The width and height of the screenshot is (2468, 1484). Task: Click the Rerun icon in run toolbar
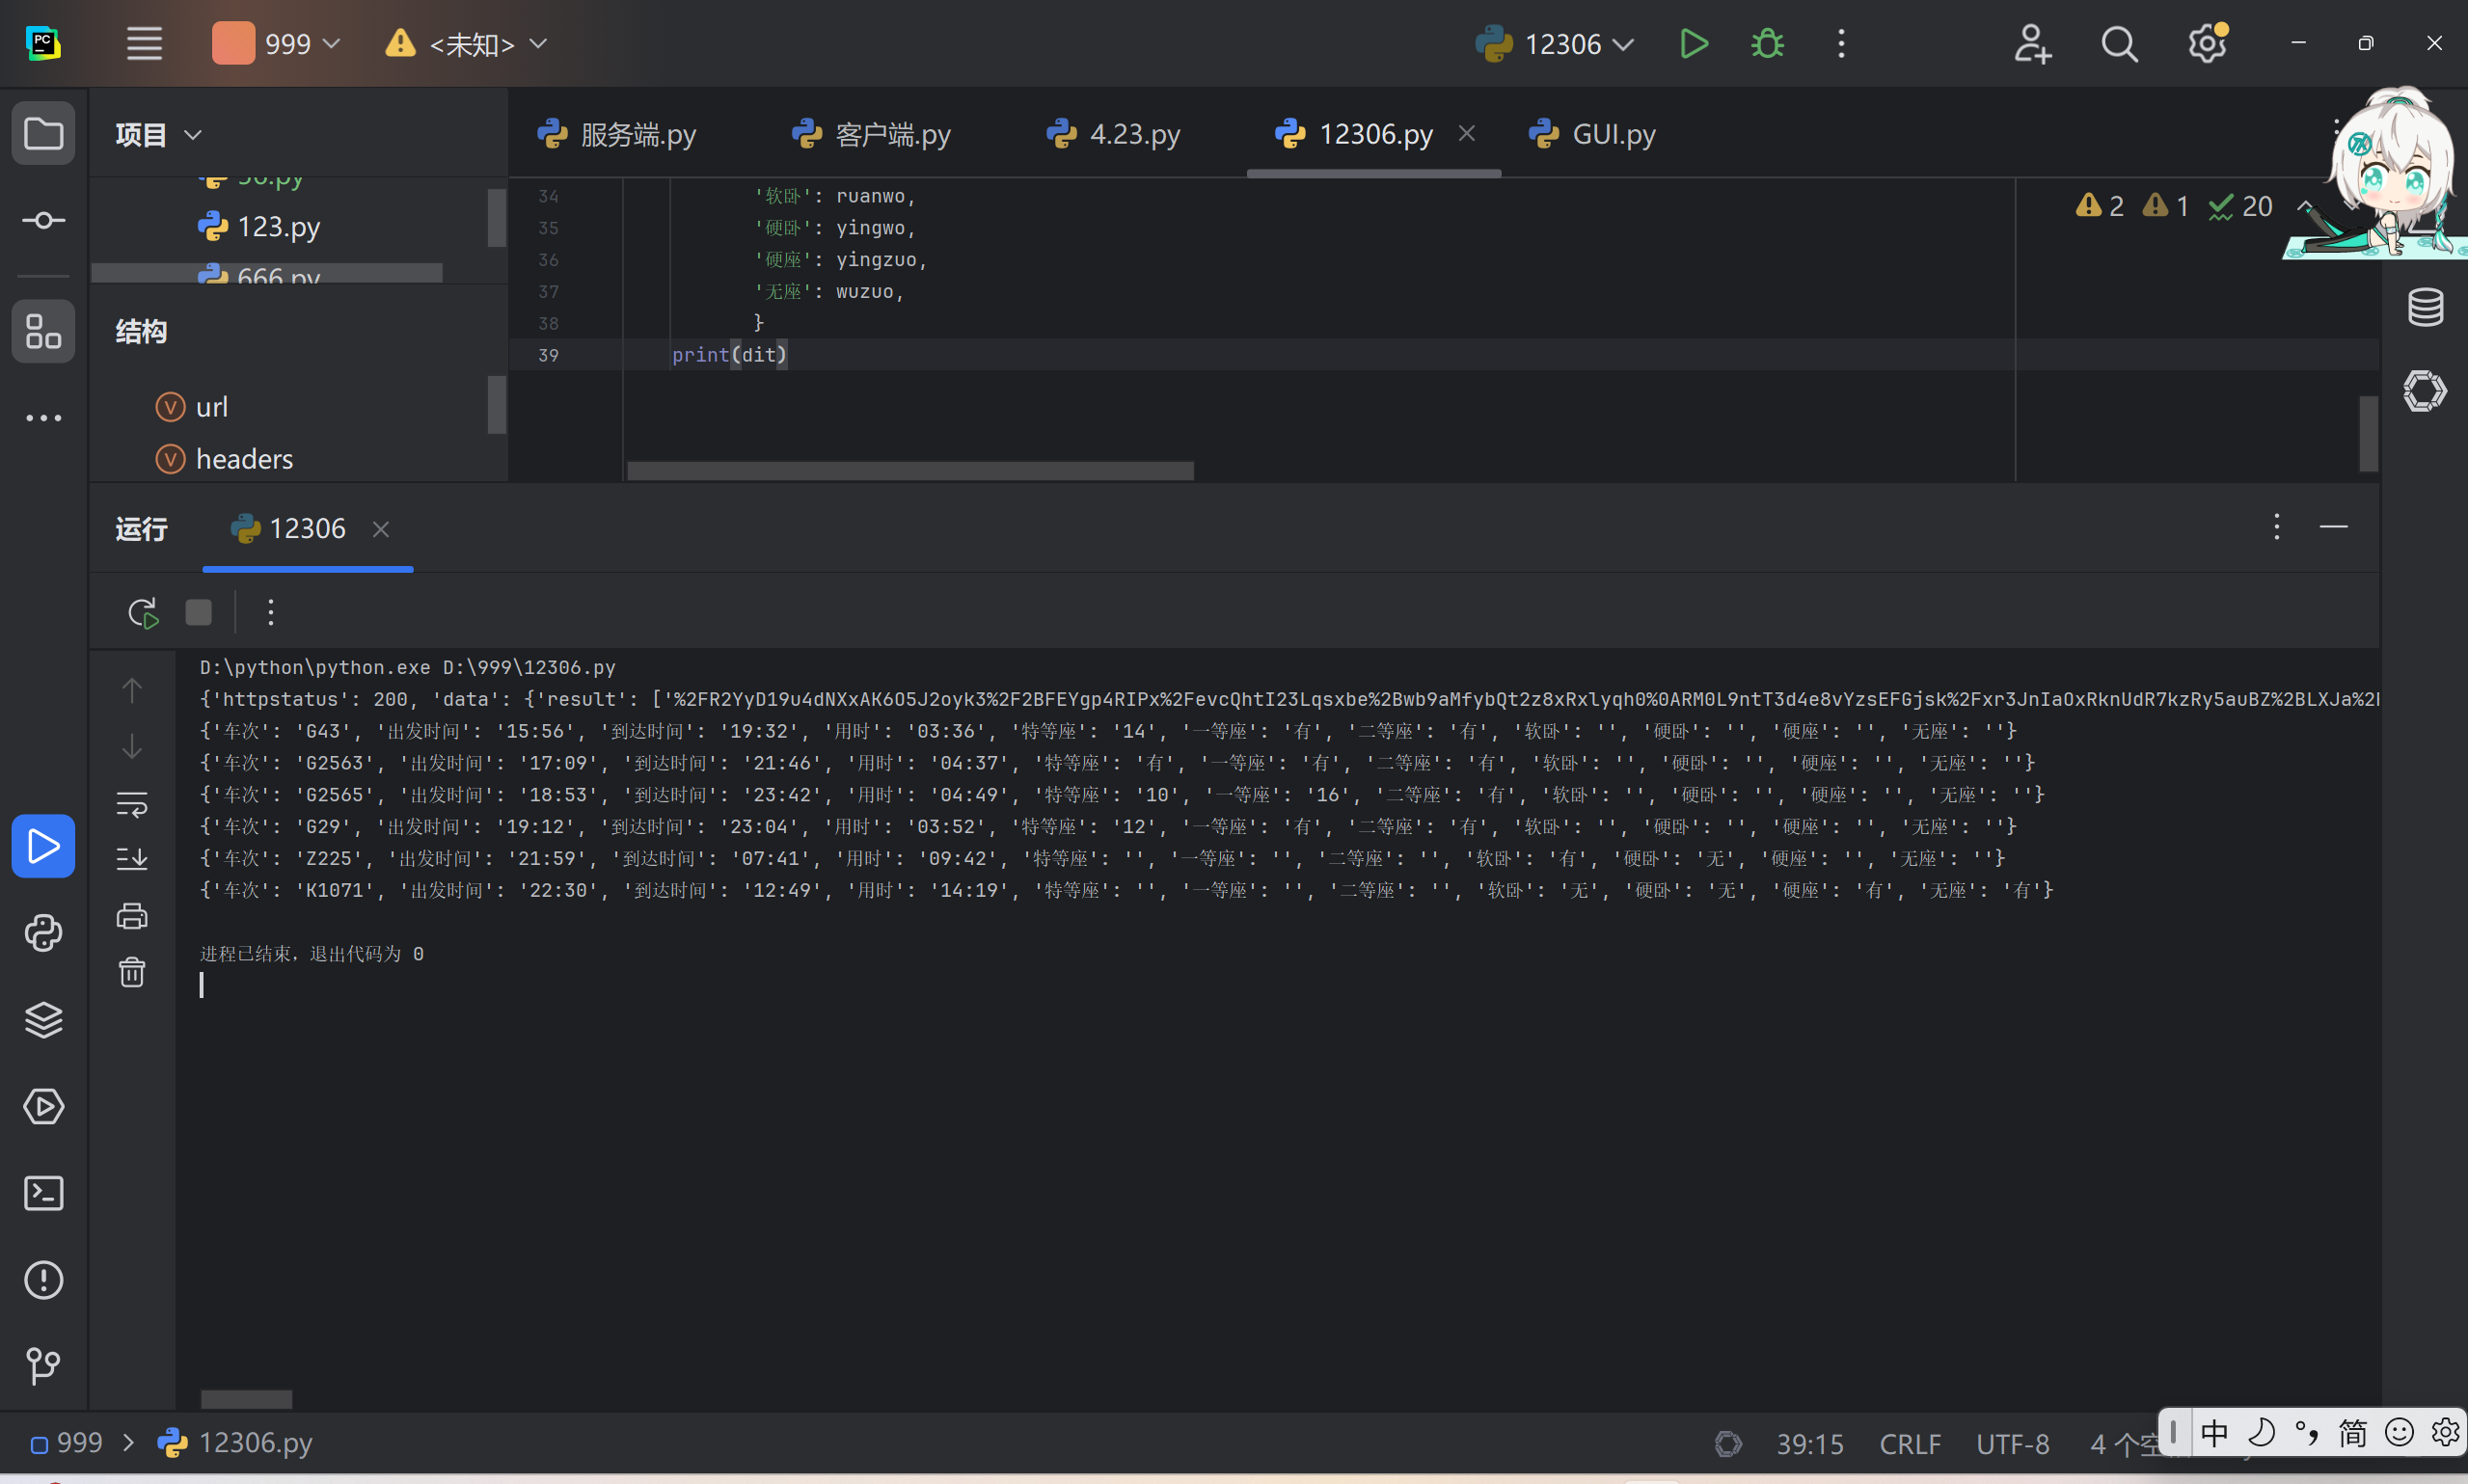coord(143,612)
